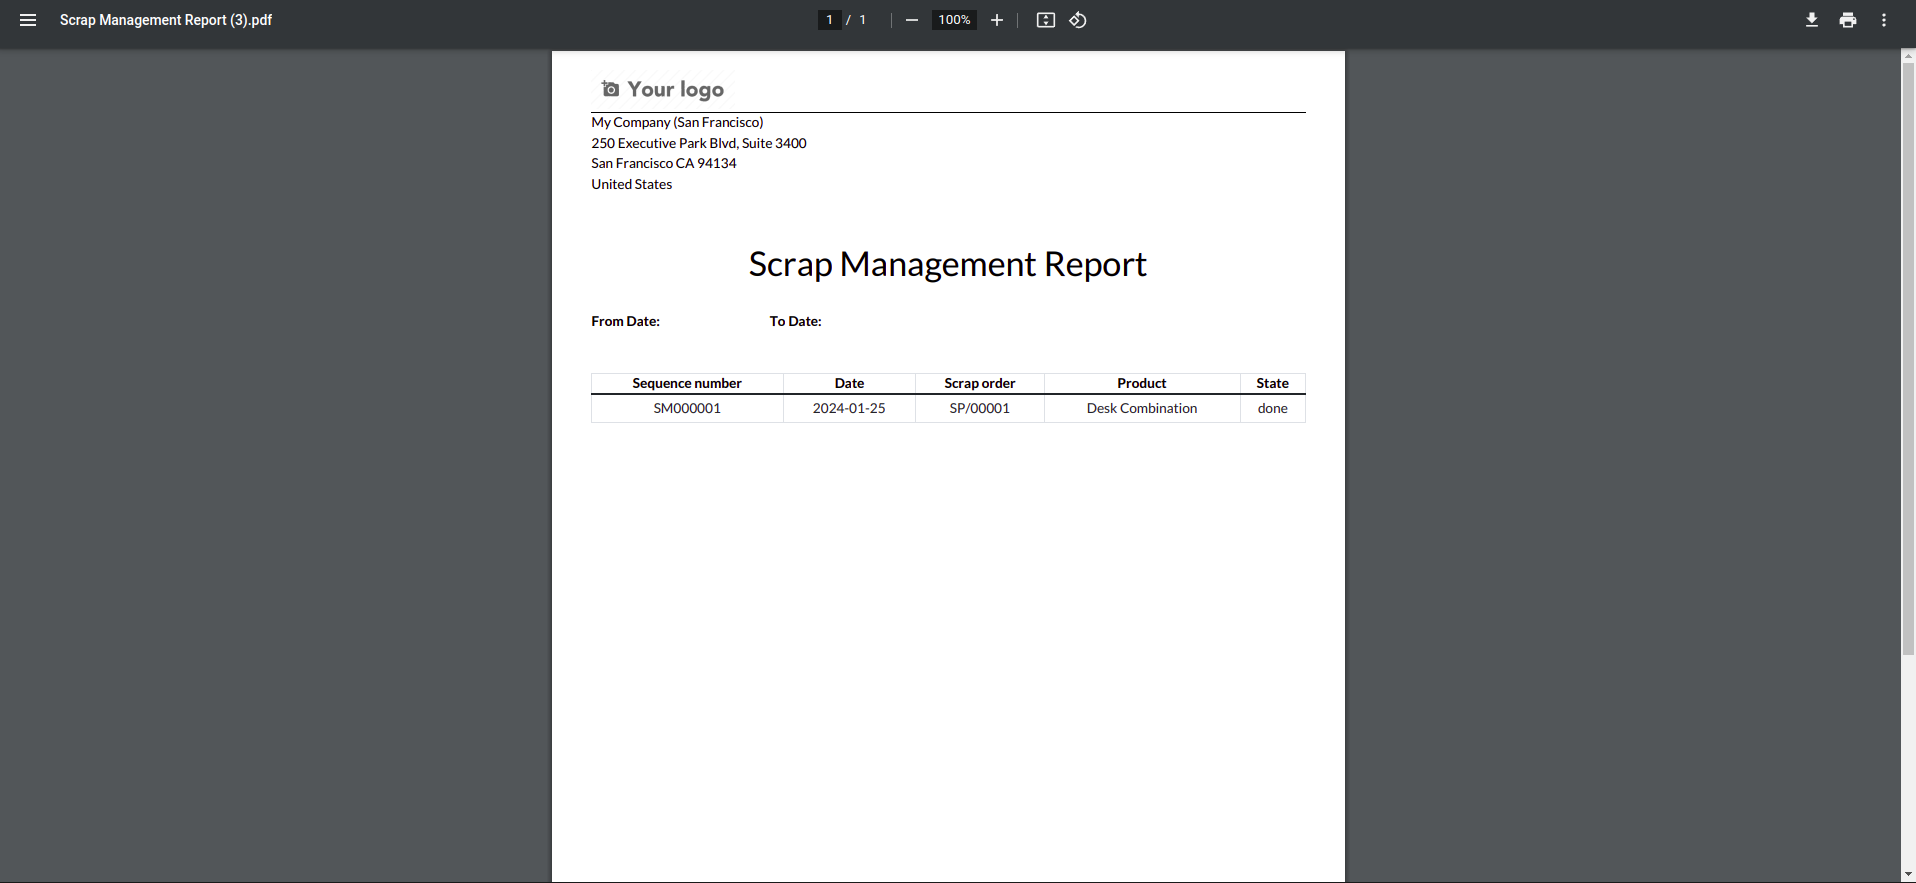Click the SM000001 sequence number cell
The height and width of the screenshot is (883, 1916).
point(687,408)
